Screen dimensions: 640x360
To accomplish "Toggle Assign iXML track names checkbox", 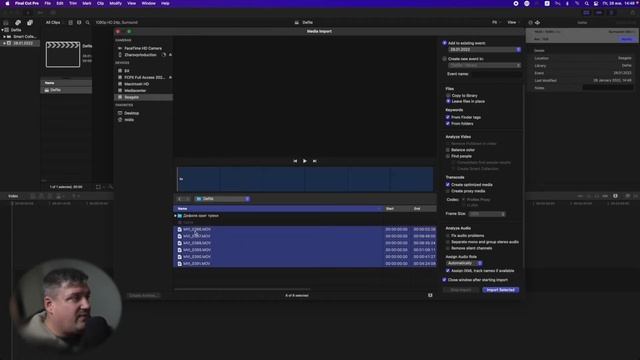I will click(448, 271).
